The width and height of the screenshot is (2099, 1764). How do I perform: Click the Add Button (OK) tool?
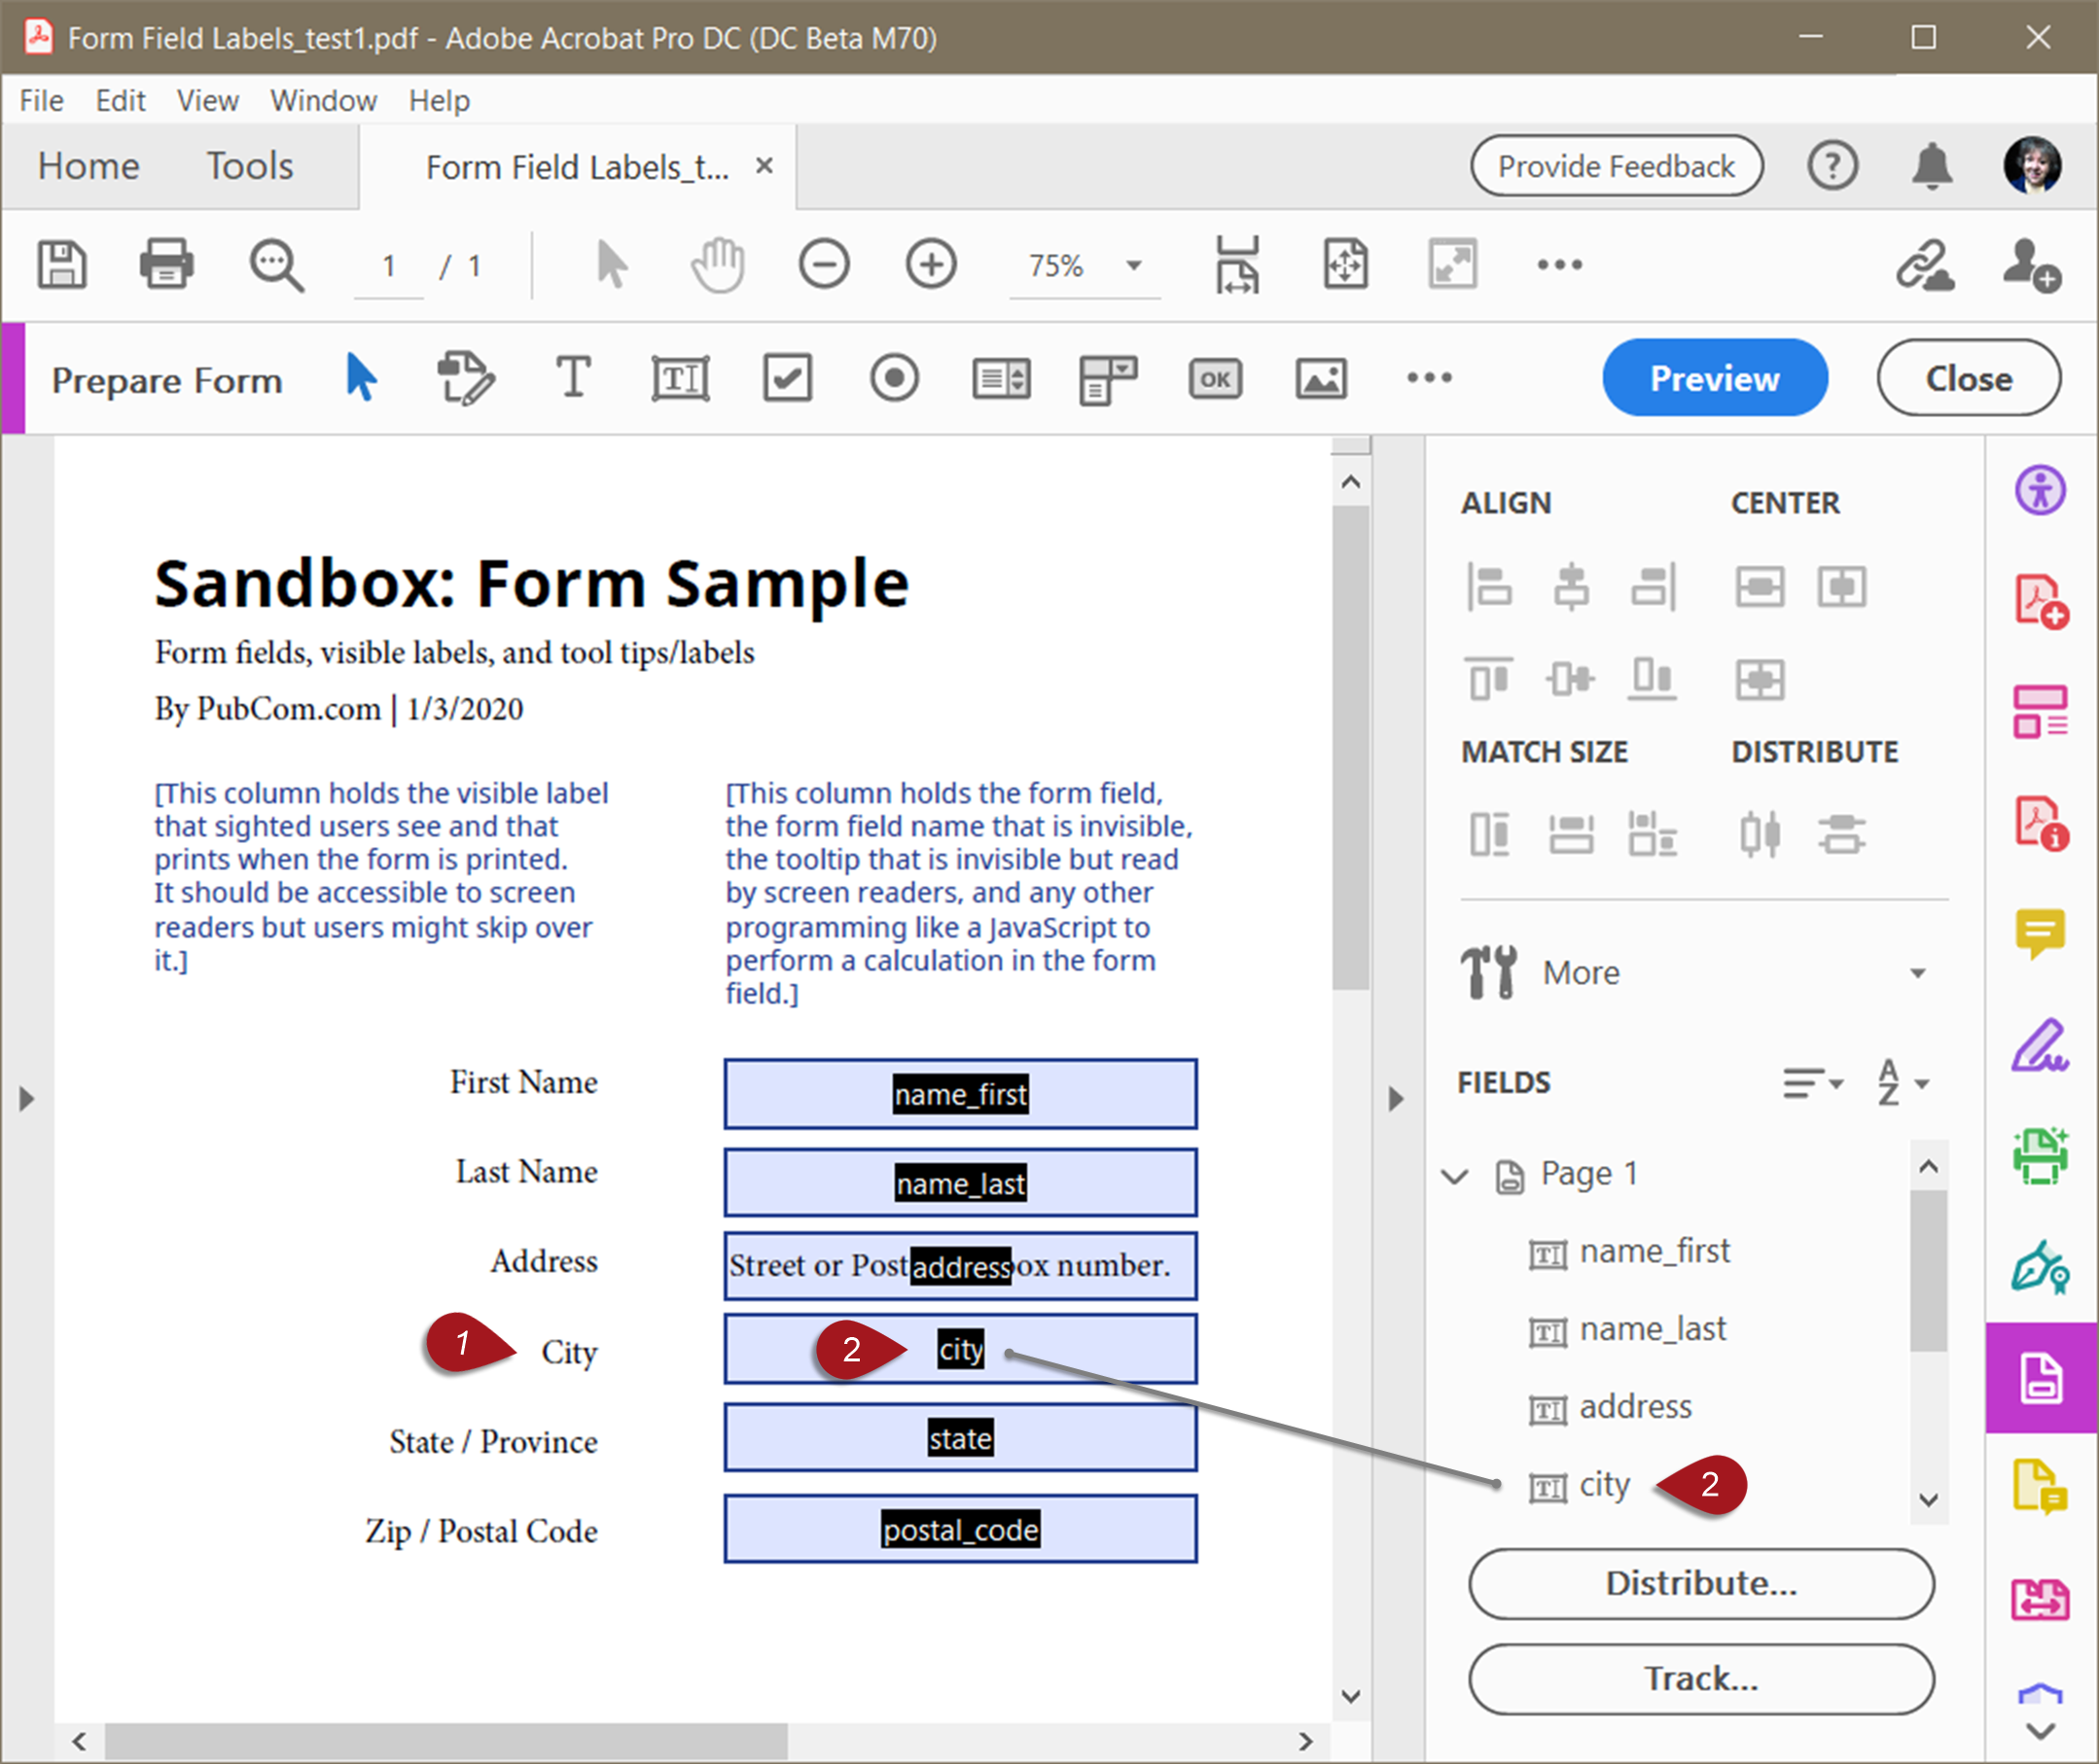1215,379
